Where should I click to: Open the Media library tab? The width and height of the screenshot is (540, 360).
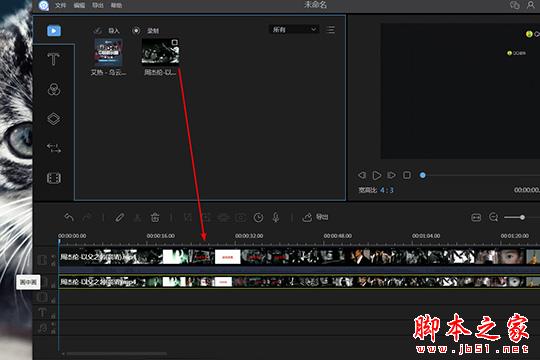click(54, 31)
